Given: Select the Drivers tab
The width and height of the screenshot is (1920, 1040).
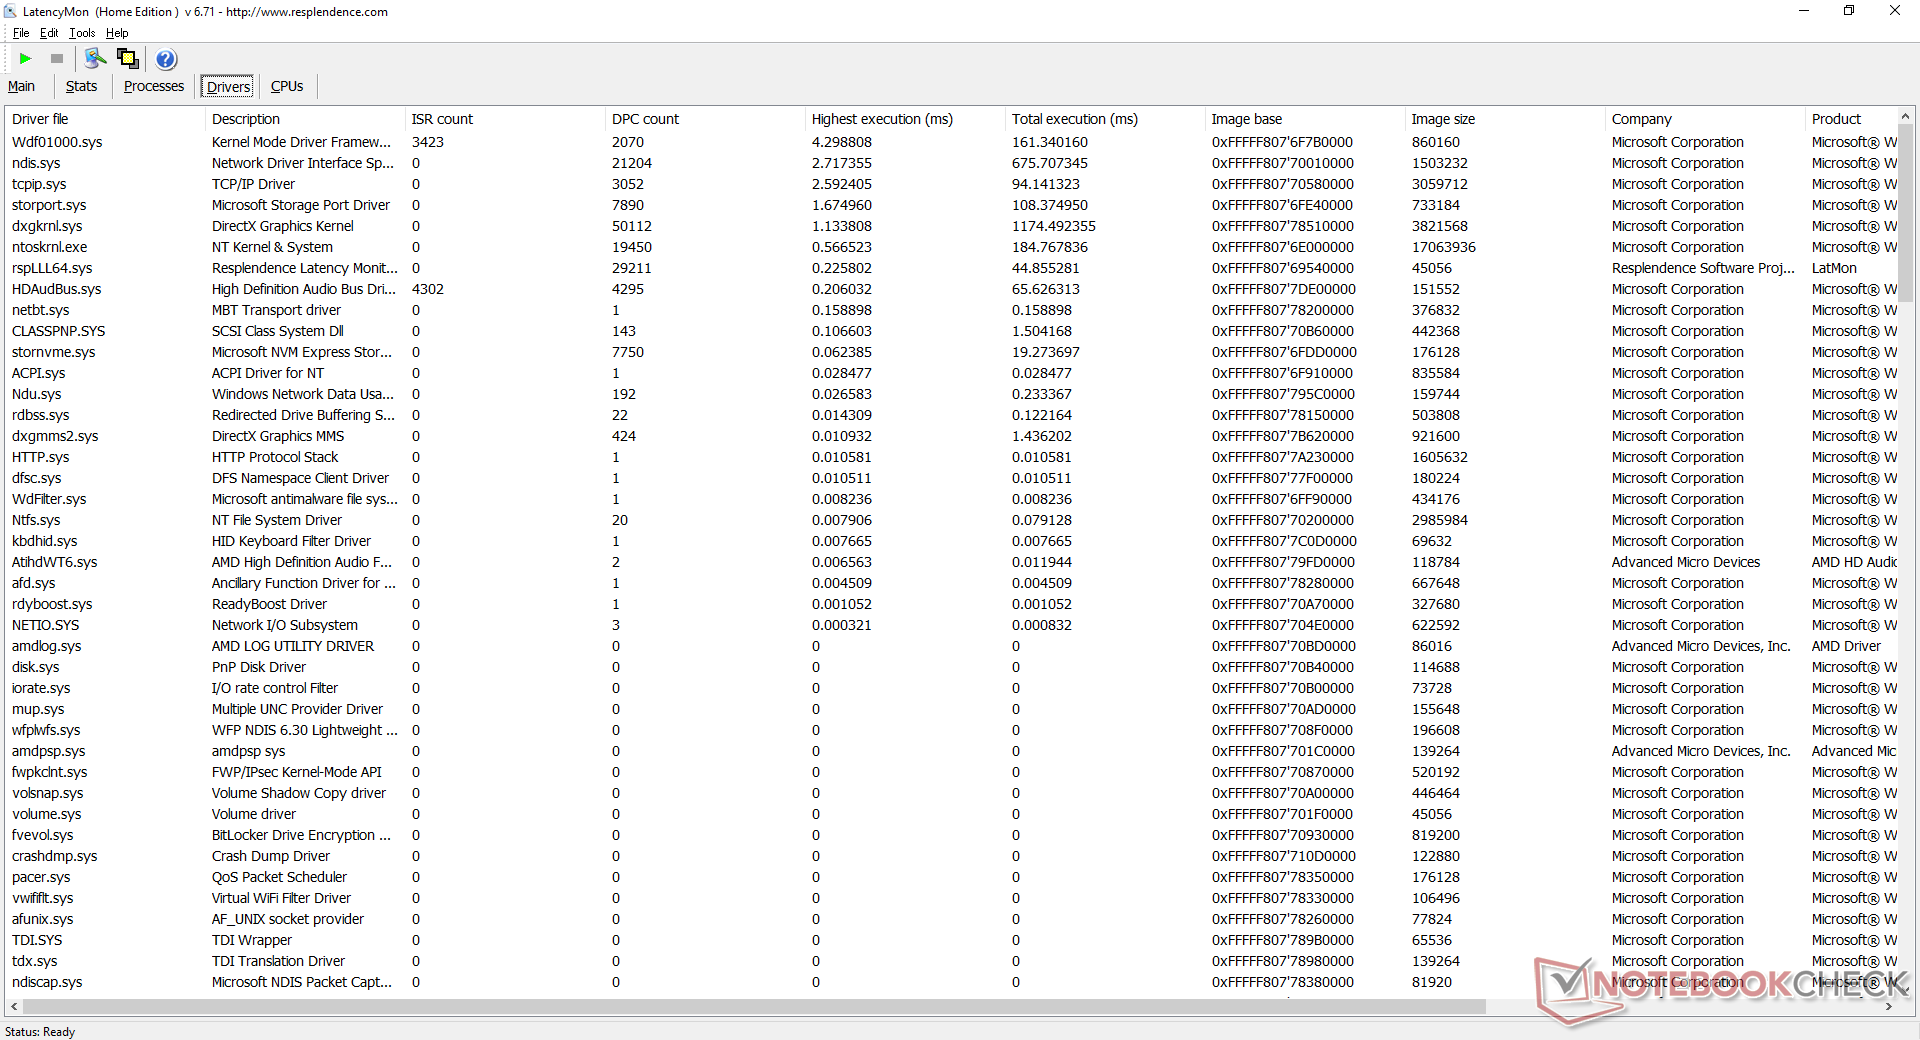Looking at the screenshot, I should click(x=228, y=87).
